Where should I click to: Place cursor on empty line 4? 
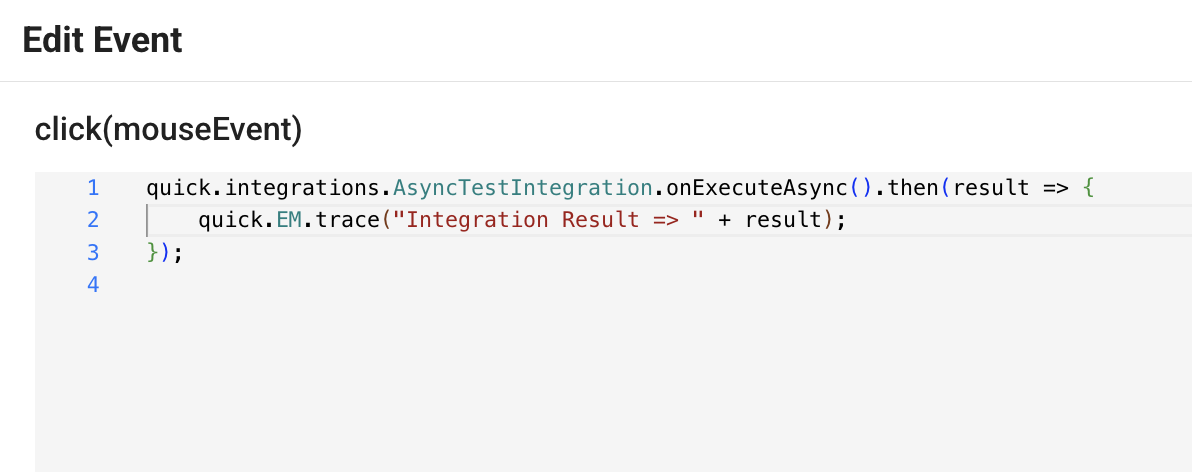pyautogui.click(x=400, y=284)
